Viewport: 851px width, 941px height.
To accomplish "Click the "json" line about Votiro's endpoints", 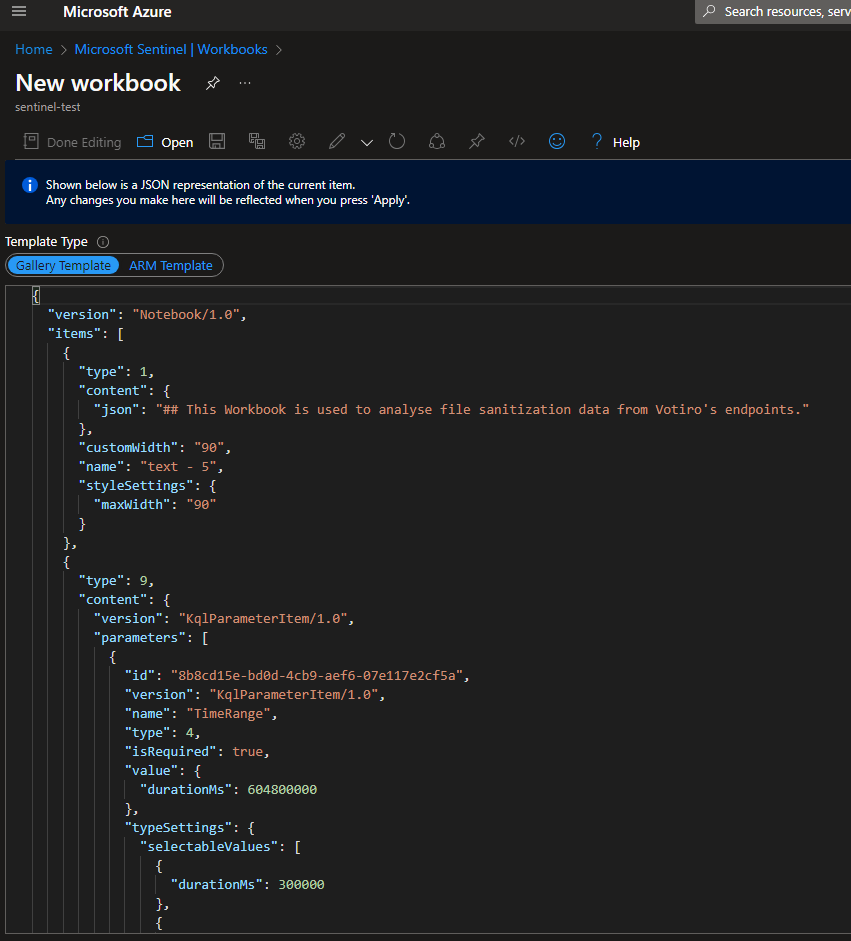I will click(x=451, y=409).
